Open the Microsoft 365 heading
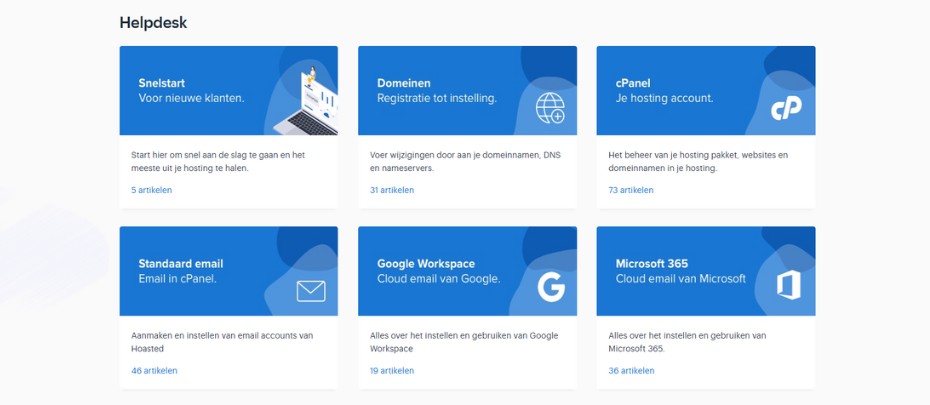 coord(652,264)
